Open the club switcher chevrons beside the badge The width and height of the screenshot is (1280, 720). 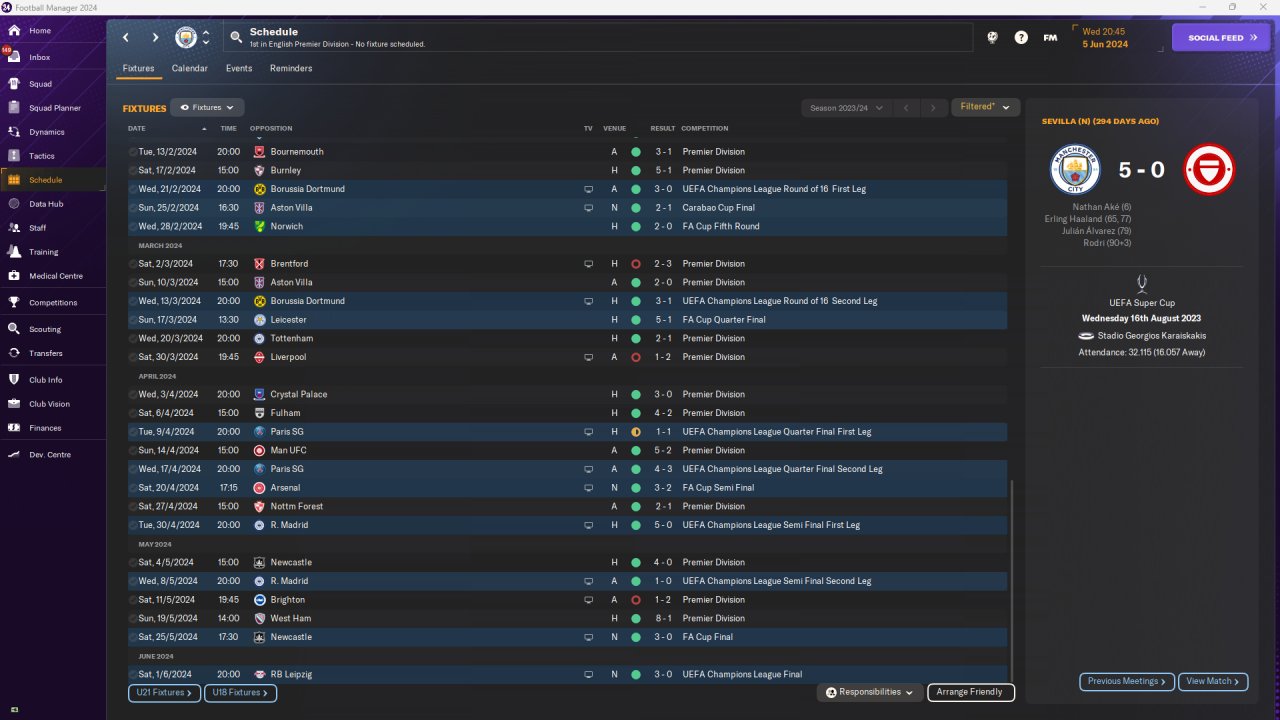[206, 38]
